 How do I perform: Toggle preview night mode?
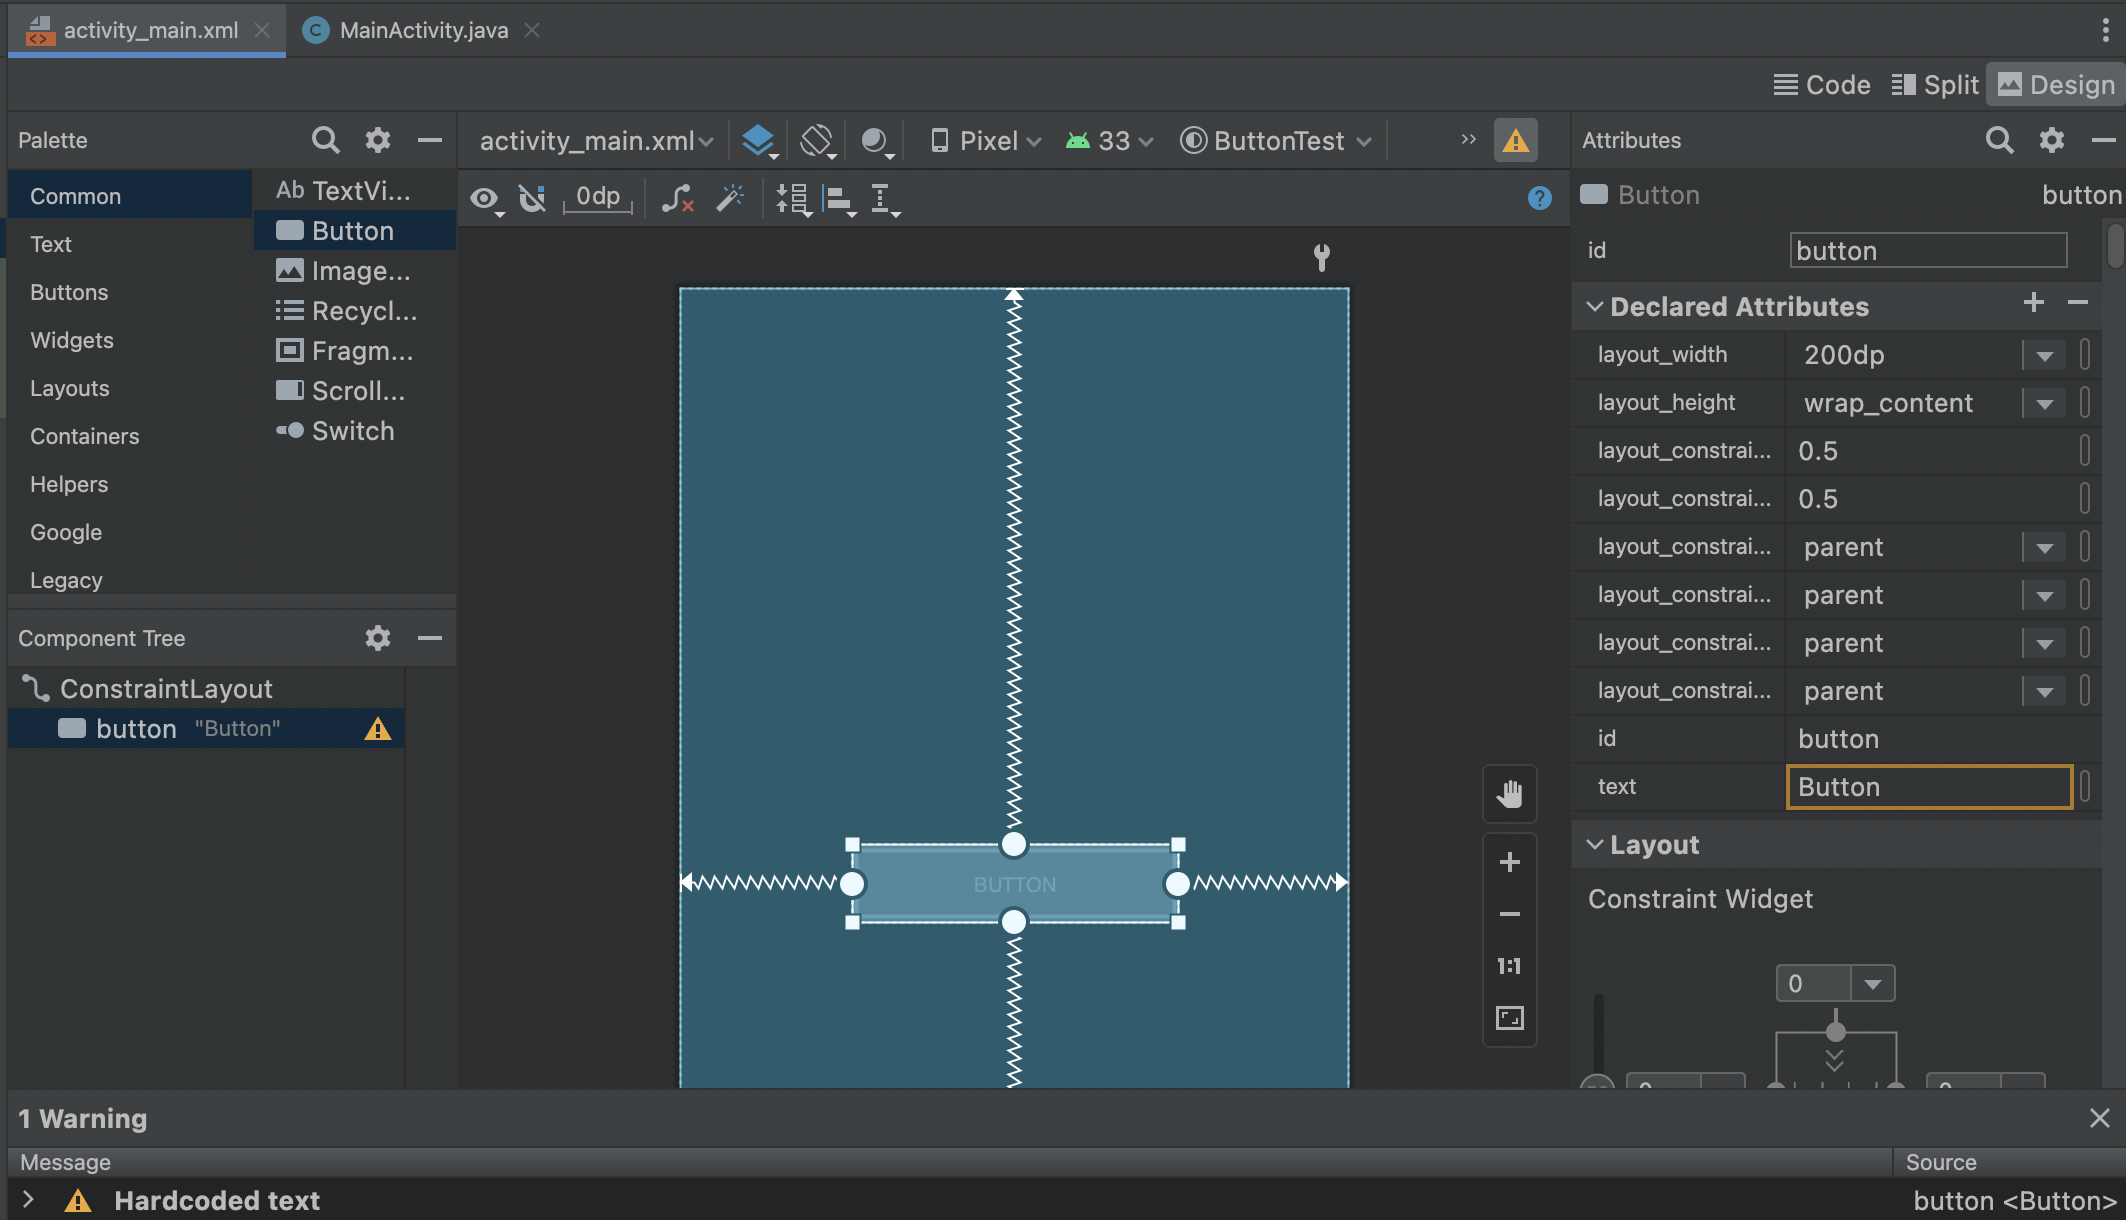(x=875, y=141)
